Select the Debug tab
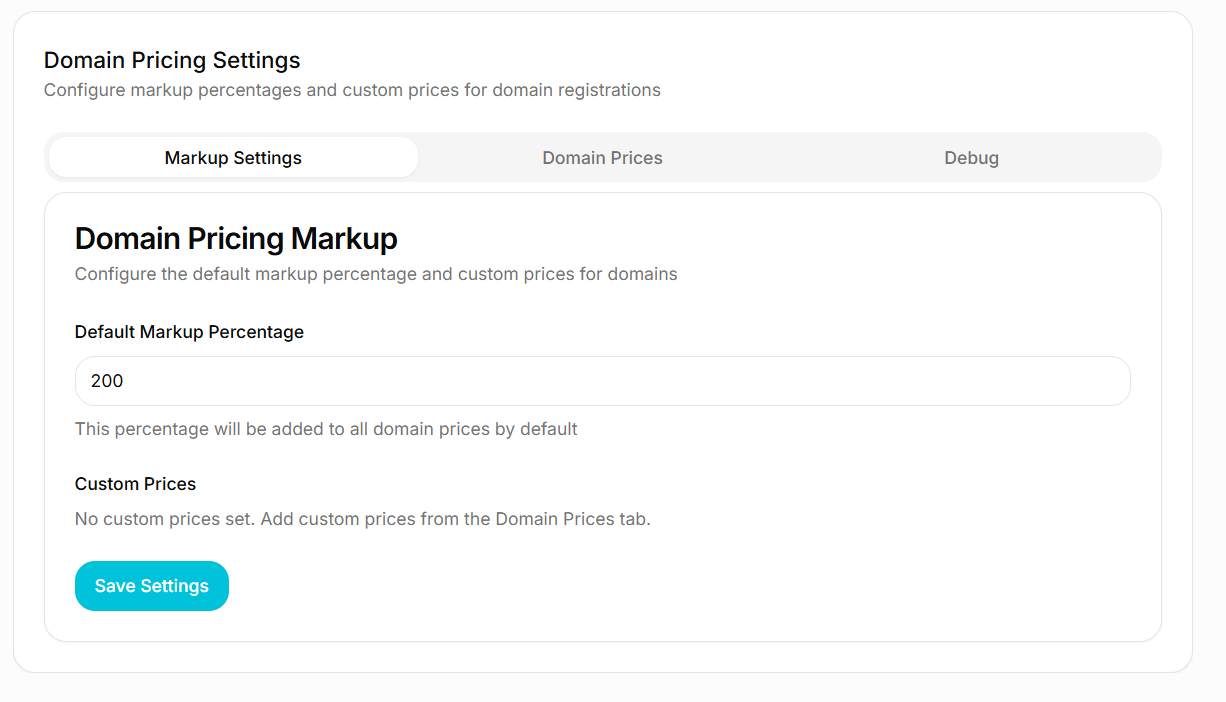 971,158
